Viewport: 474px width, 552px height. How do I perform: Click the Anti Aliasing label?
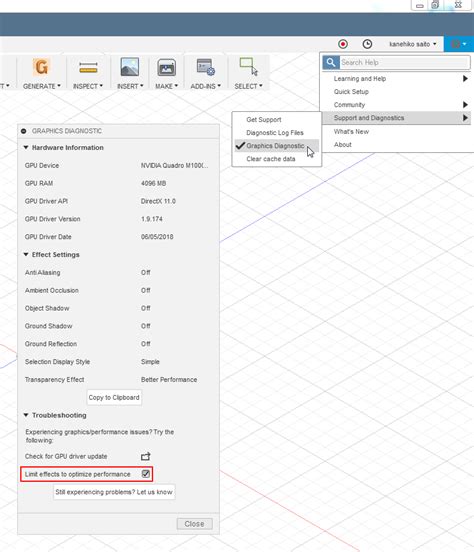click(x=42, y=272)
